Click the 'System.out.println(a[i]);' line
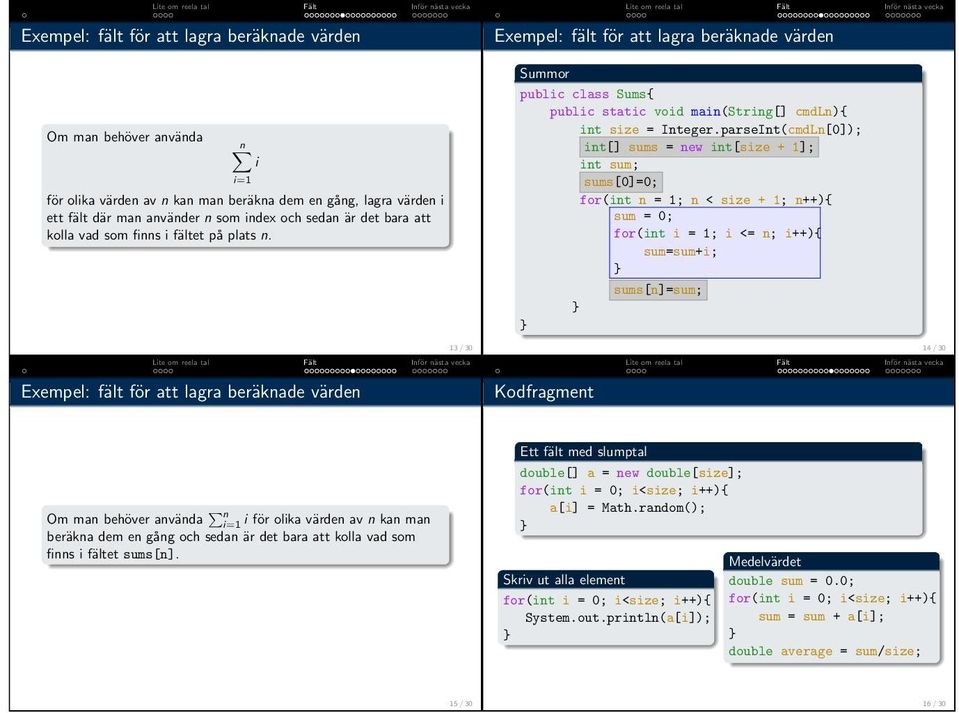This screenshot has width=959, height=713. (x=616, y=618)
